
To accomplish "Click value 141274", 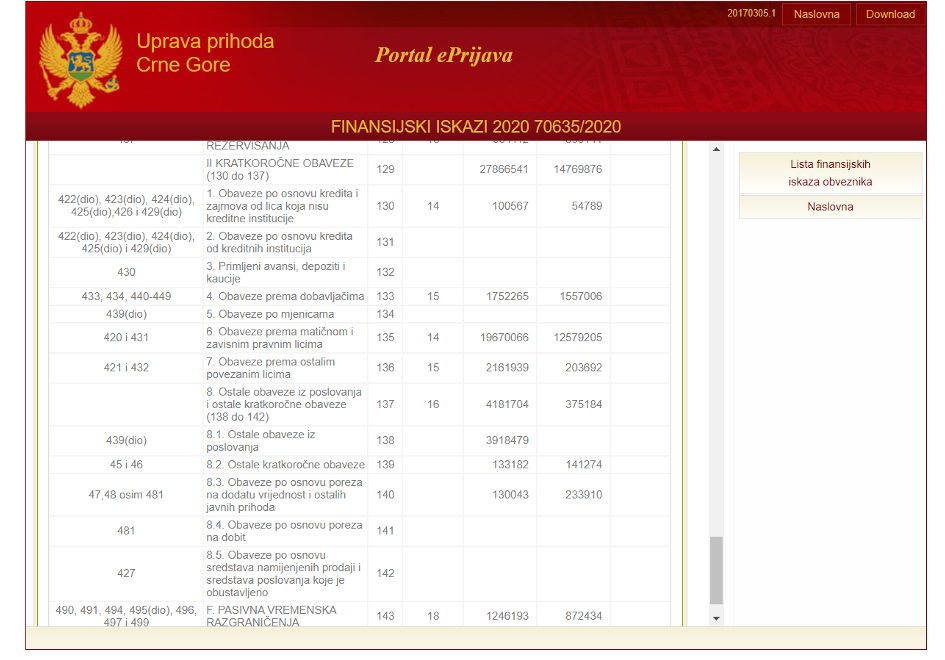I will [x=583, y=465].
